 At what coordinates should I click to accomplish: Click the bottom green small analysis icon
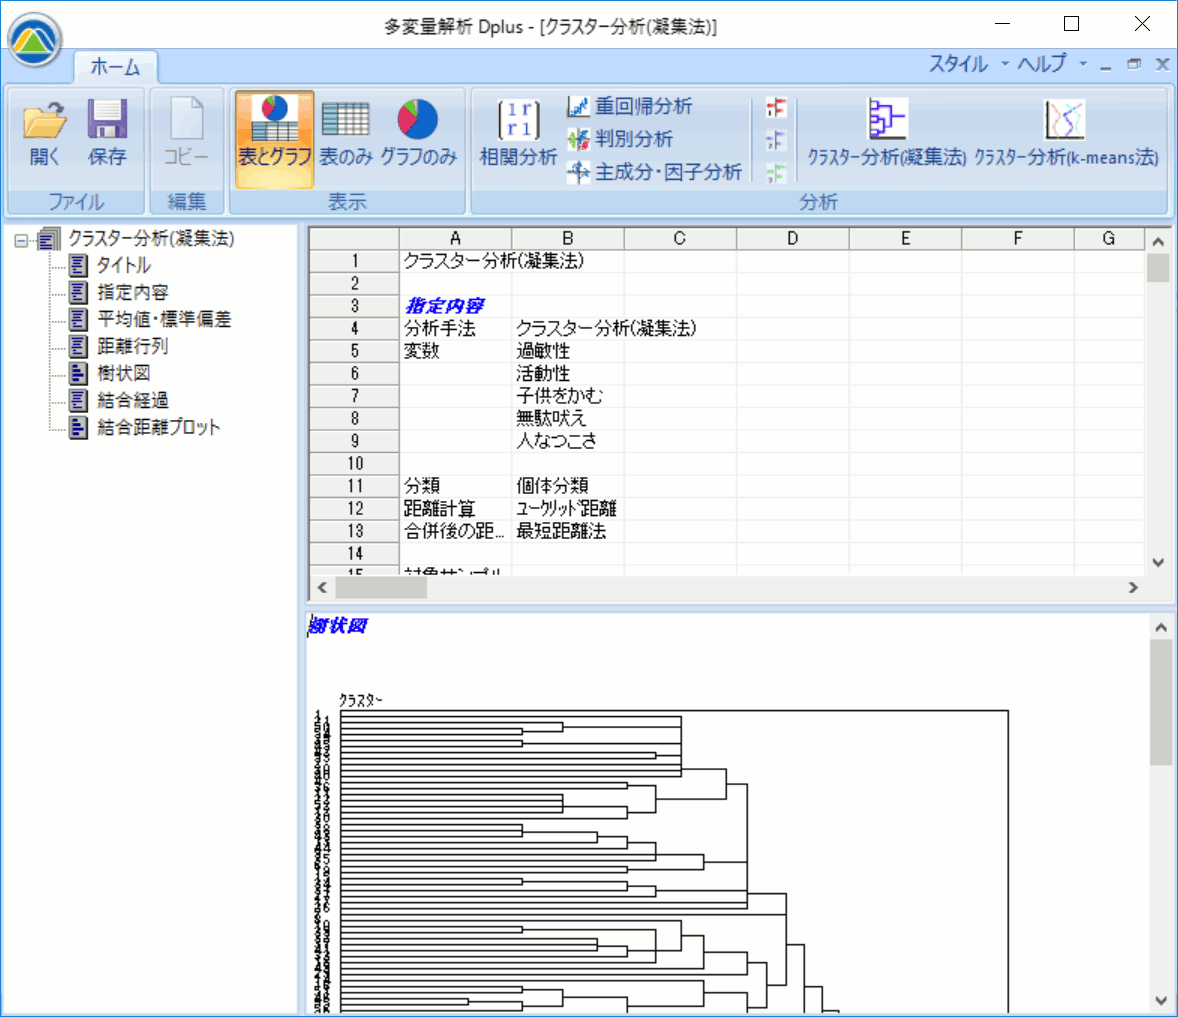(776, 173)
